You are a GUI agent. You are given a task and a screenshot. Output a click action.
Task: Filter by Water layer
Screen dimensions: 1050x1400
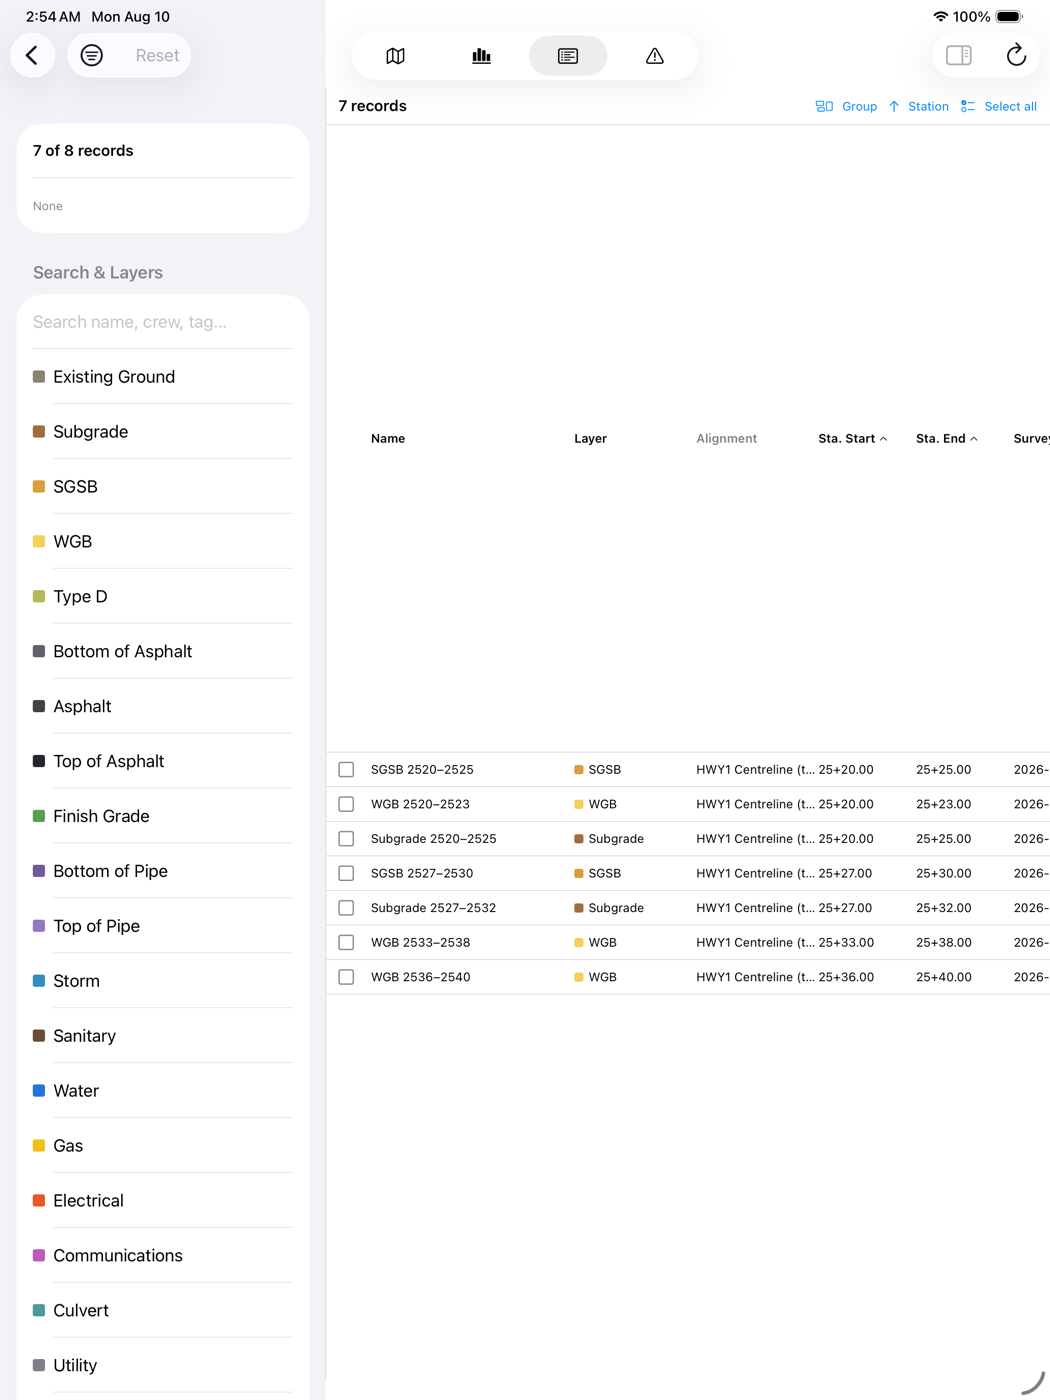[x=163, y=1092]
